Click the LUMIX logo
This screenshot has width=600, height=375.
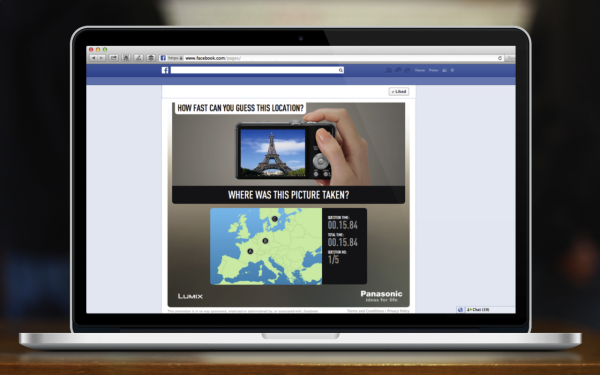coord(190,296)
